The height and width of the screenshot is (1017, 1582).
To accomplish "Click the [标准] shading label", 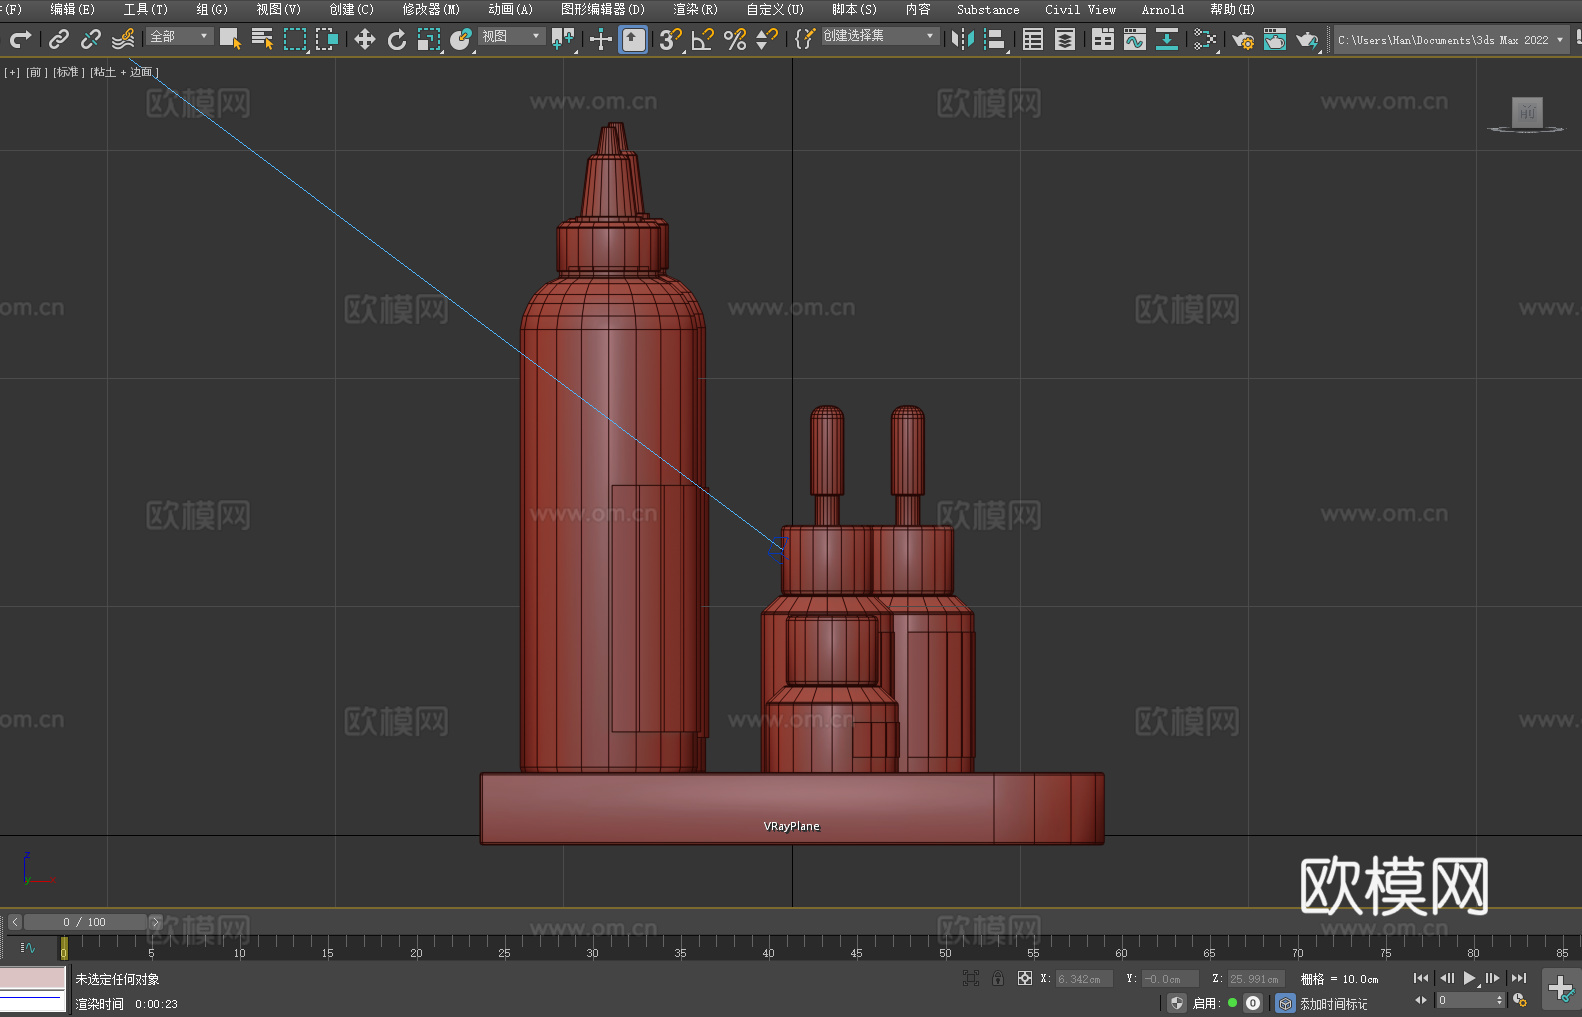I will coord(68,72).
